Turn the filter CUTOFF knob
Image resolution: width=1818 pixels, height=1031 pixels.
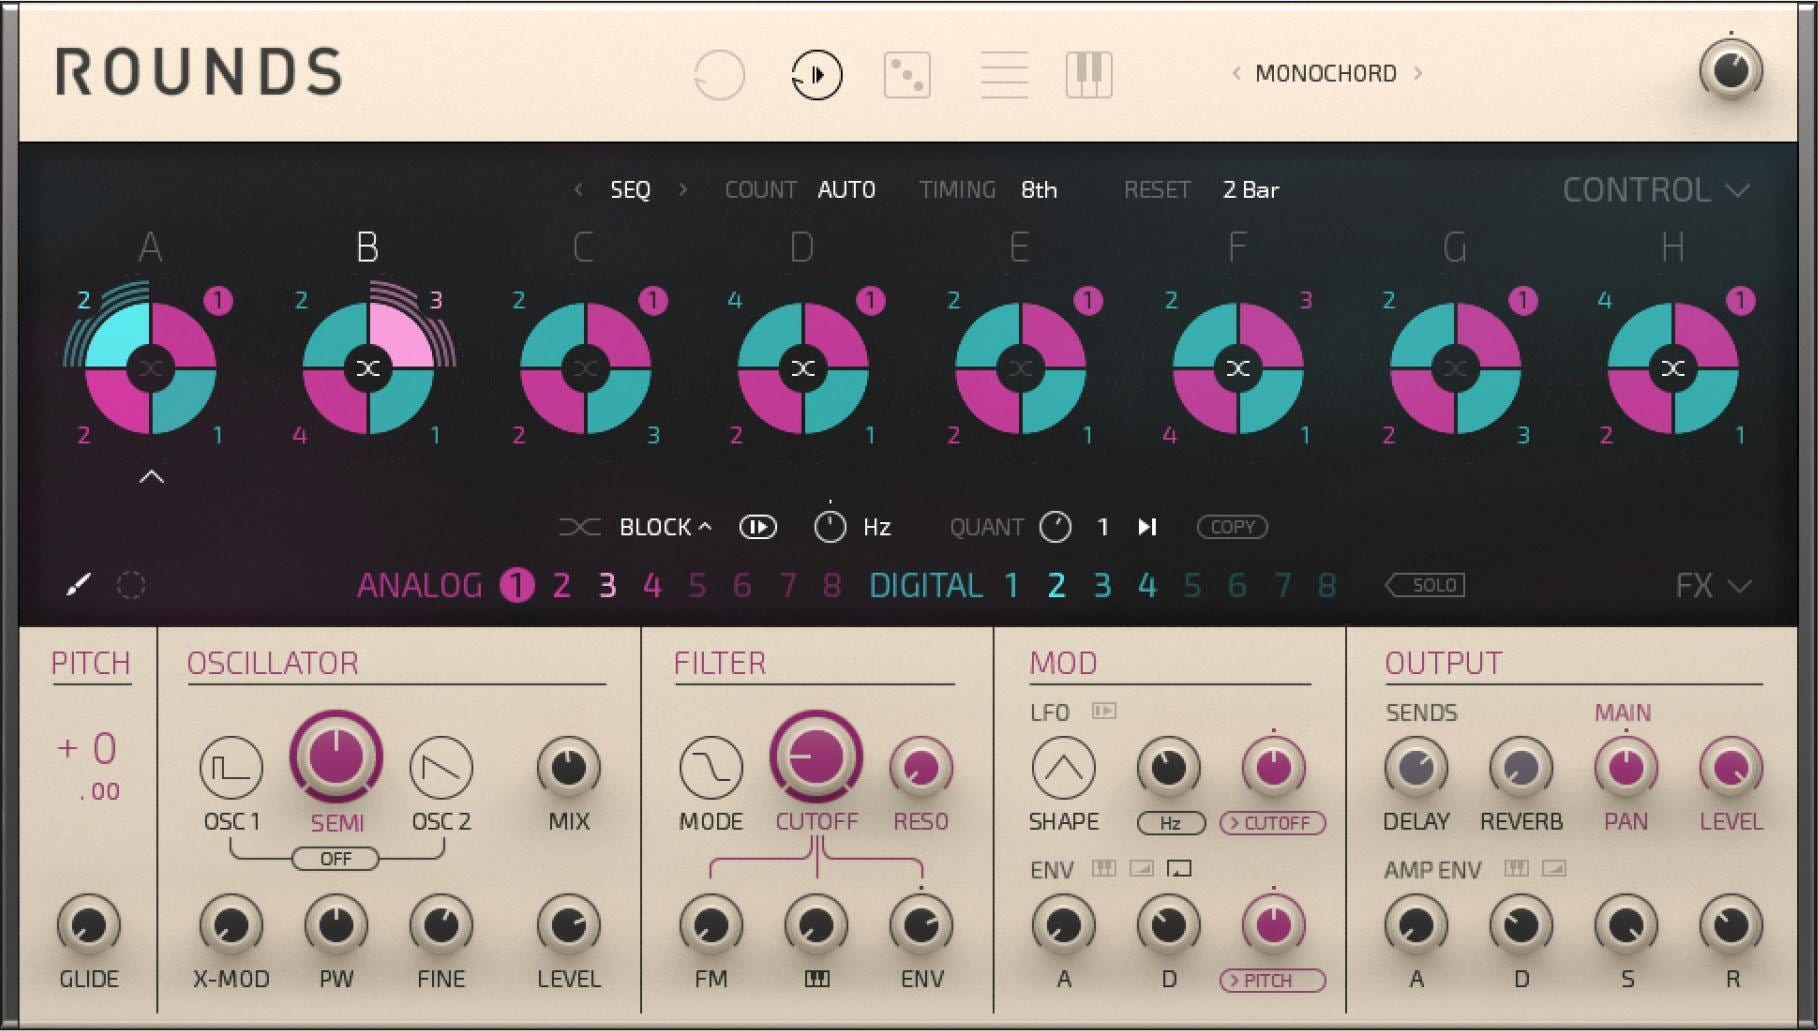[817, 760]
